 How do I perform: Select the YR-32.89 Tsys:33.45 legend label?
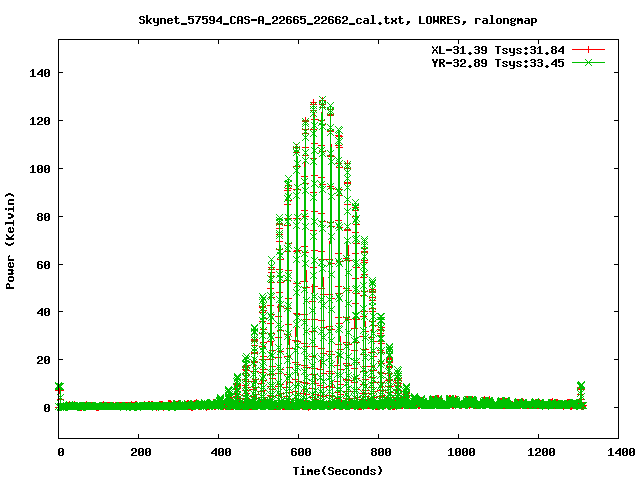pos(498,63)
